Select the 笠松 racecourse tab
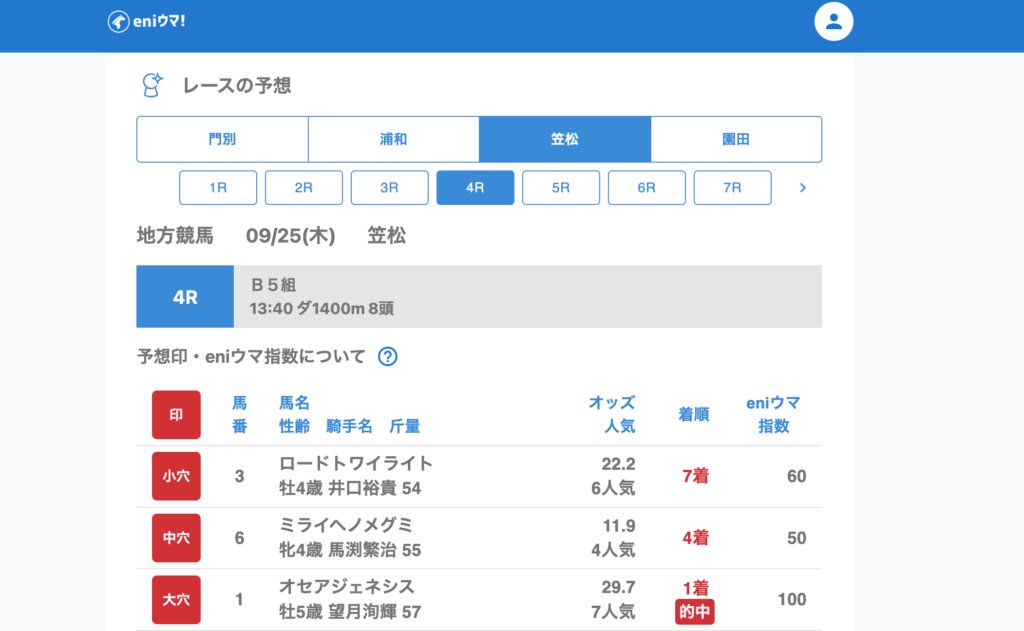The width and height of the screenshot is (1024, 631). [565, 139]
